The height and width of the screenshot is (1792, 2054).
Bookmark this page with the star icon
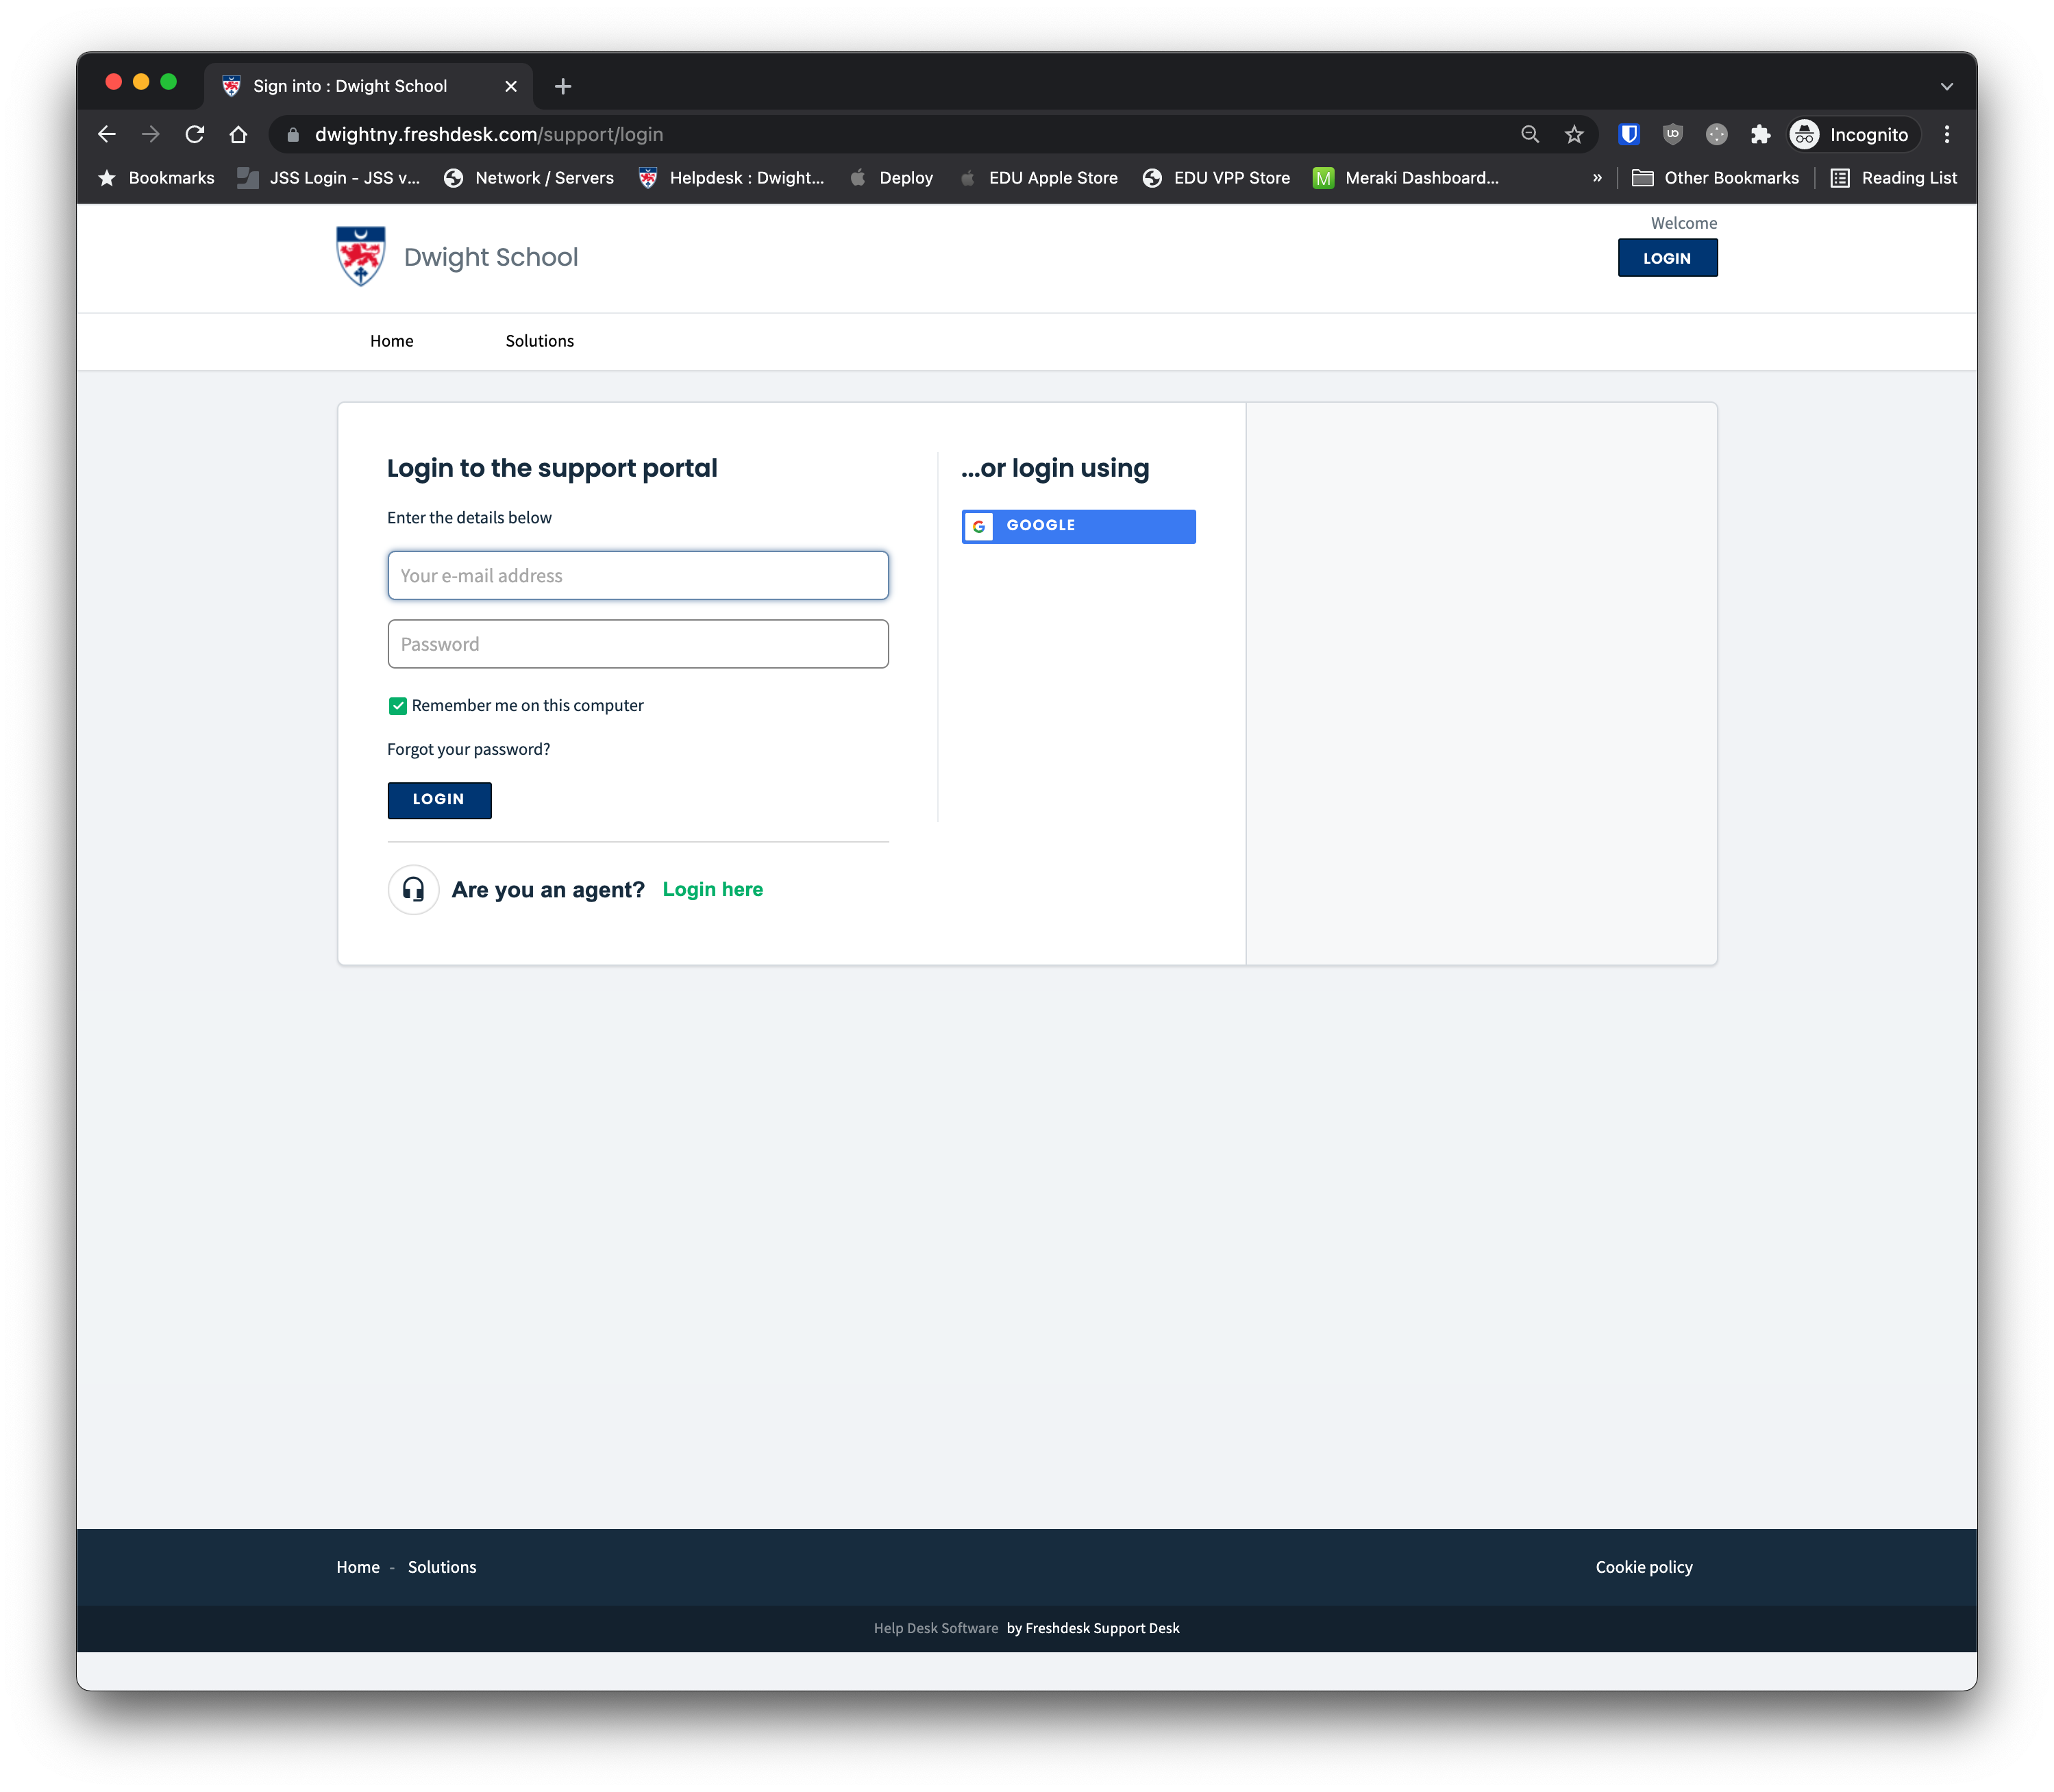pyautogui.click(x=1574, y=134)
